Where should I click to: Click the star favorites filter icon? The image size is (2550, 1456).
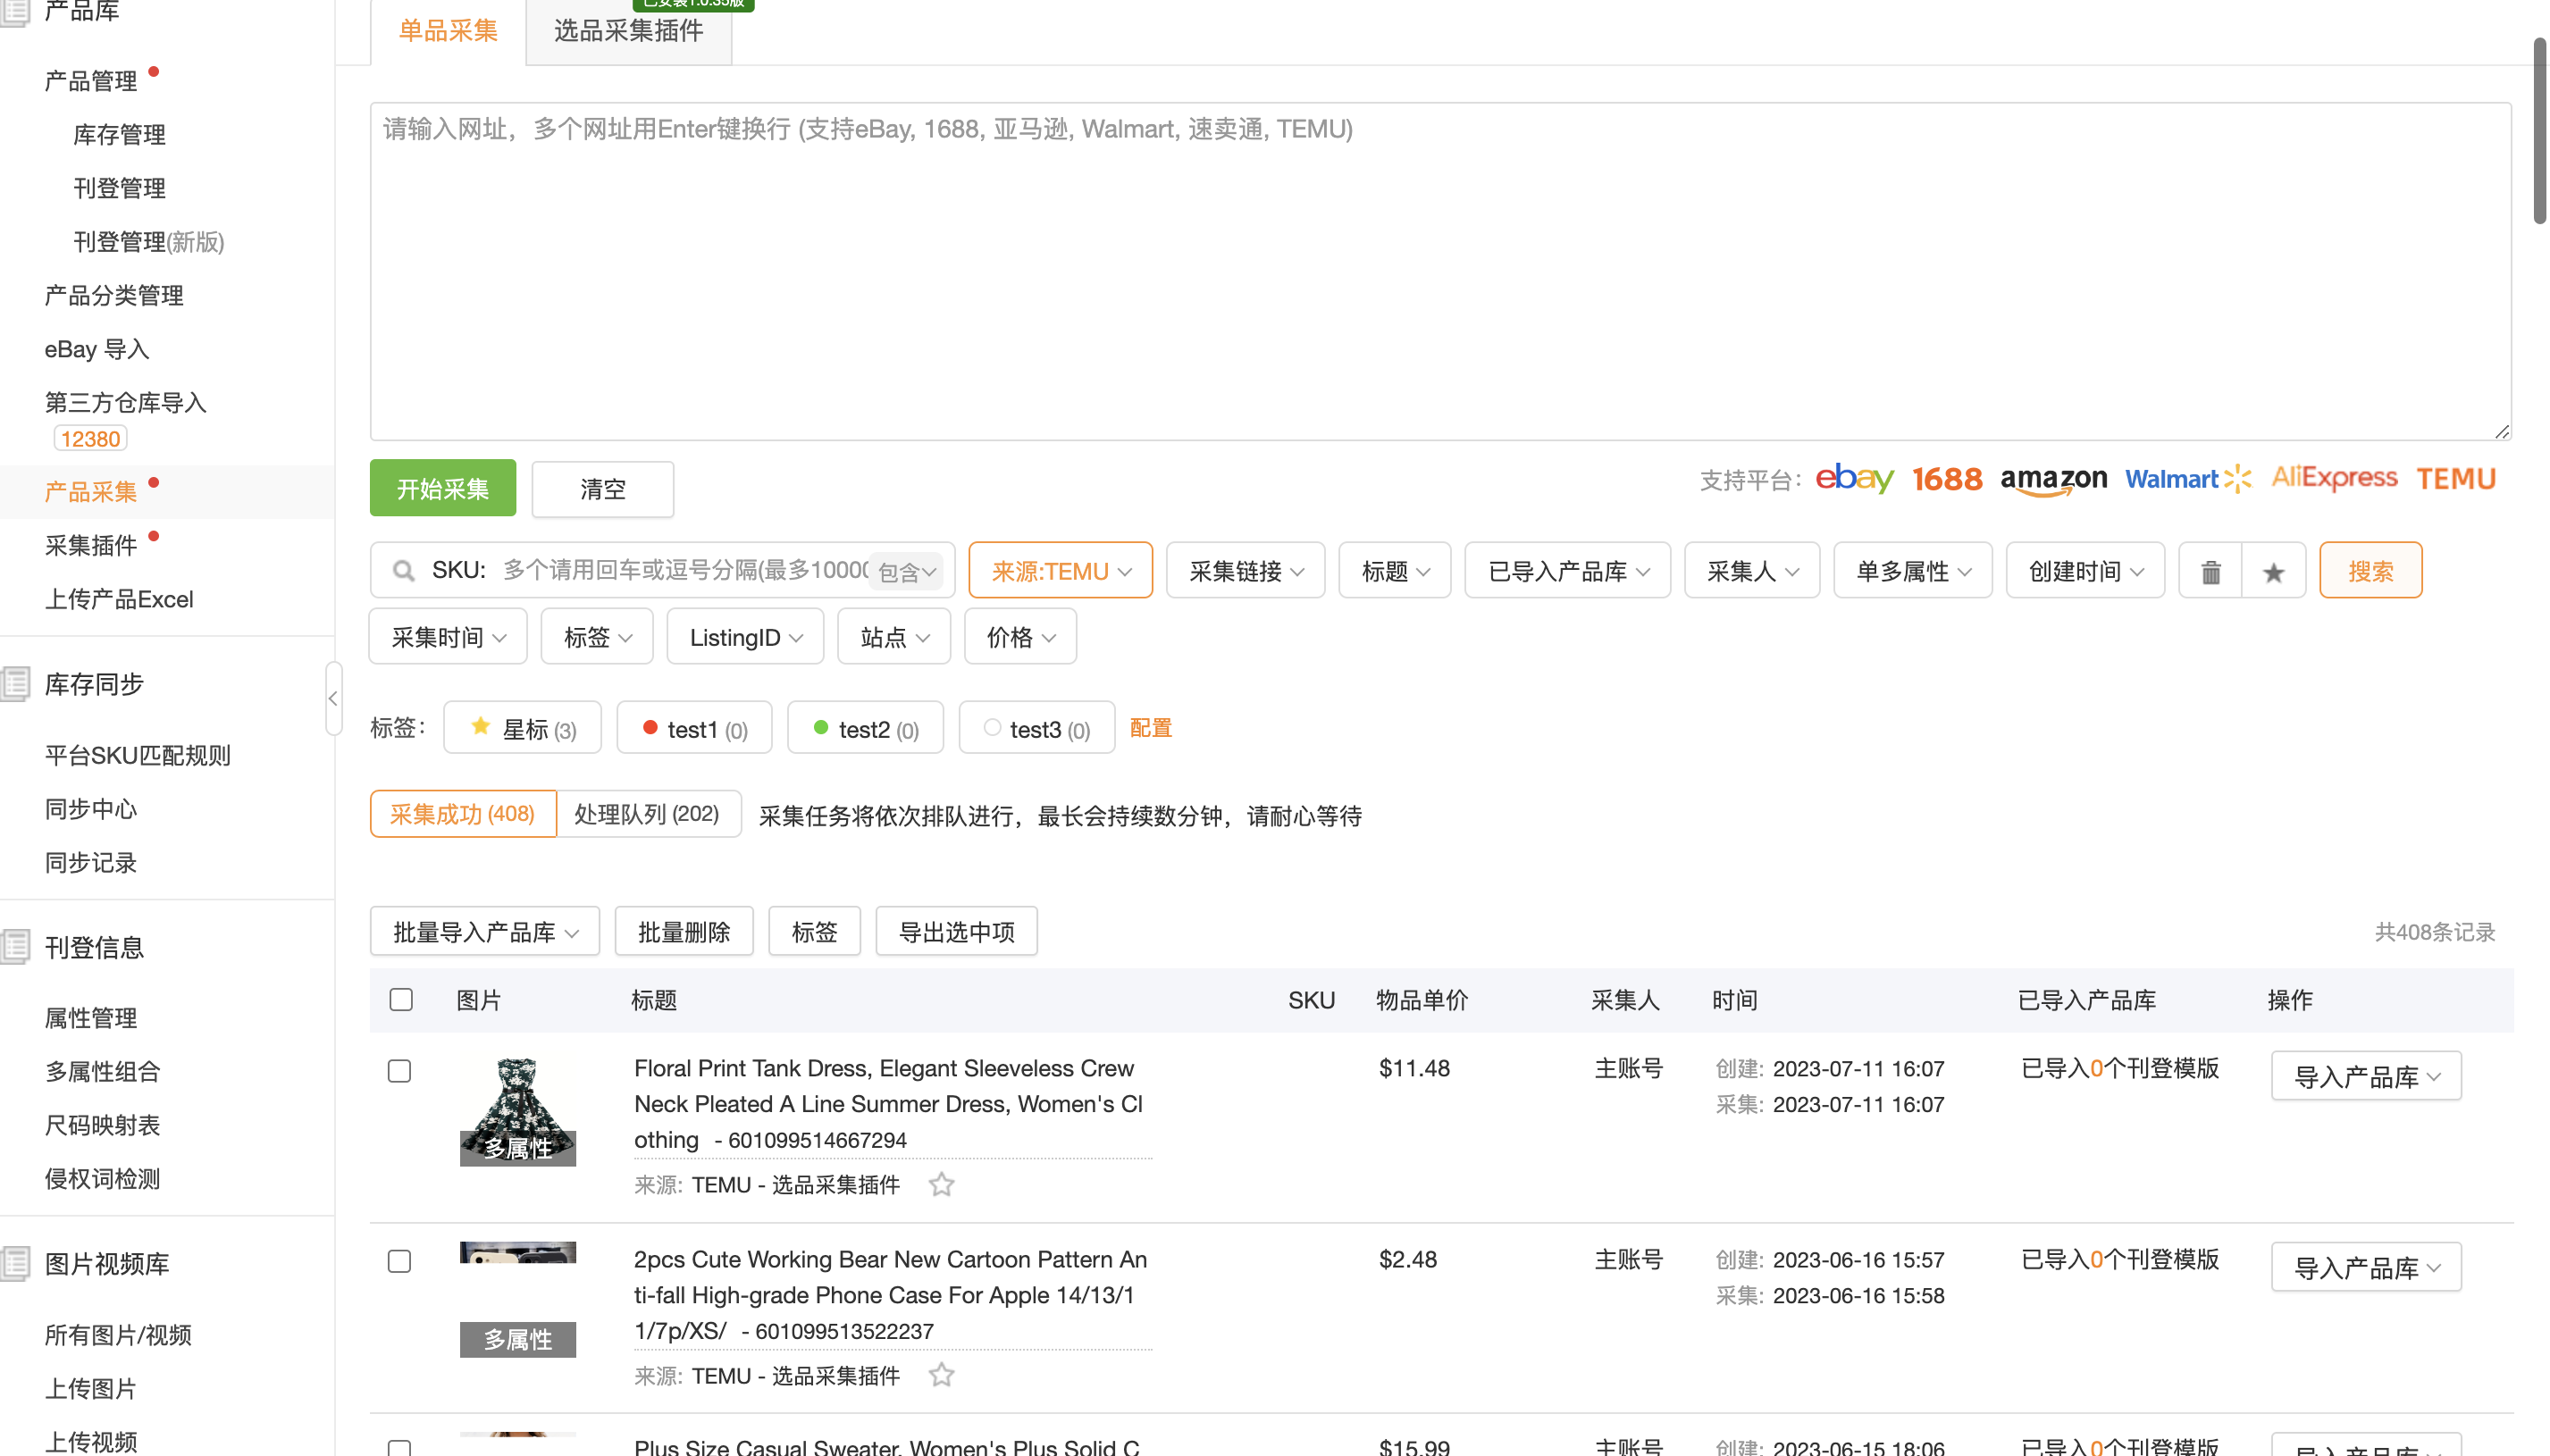2273,571
